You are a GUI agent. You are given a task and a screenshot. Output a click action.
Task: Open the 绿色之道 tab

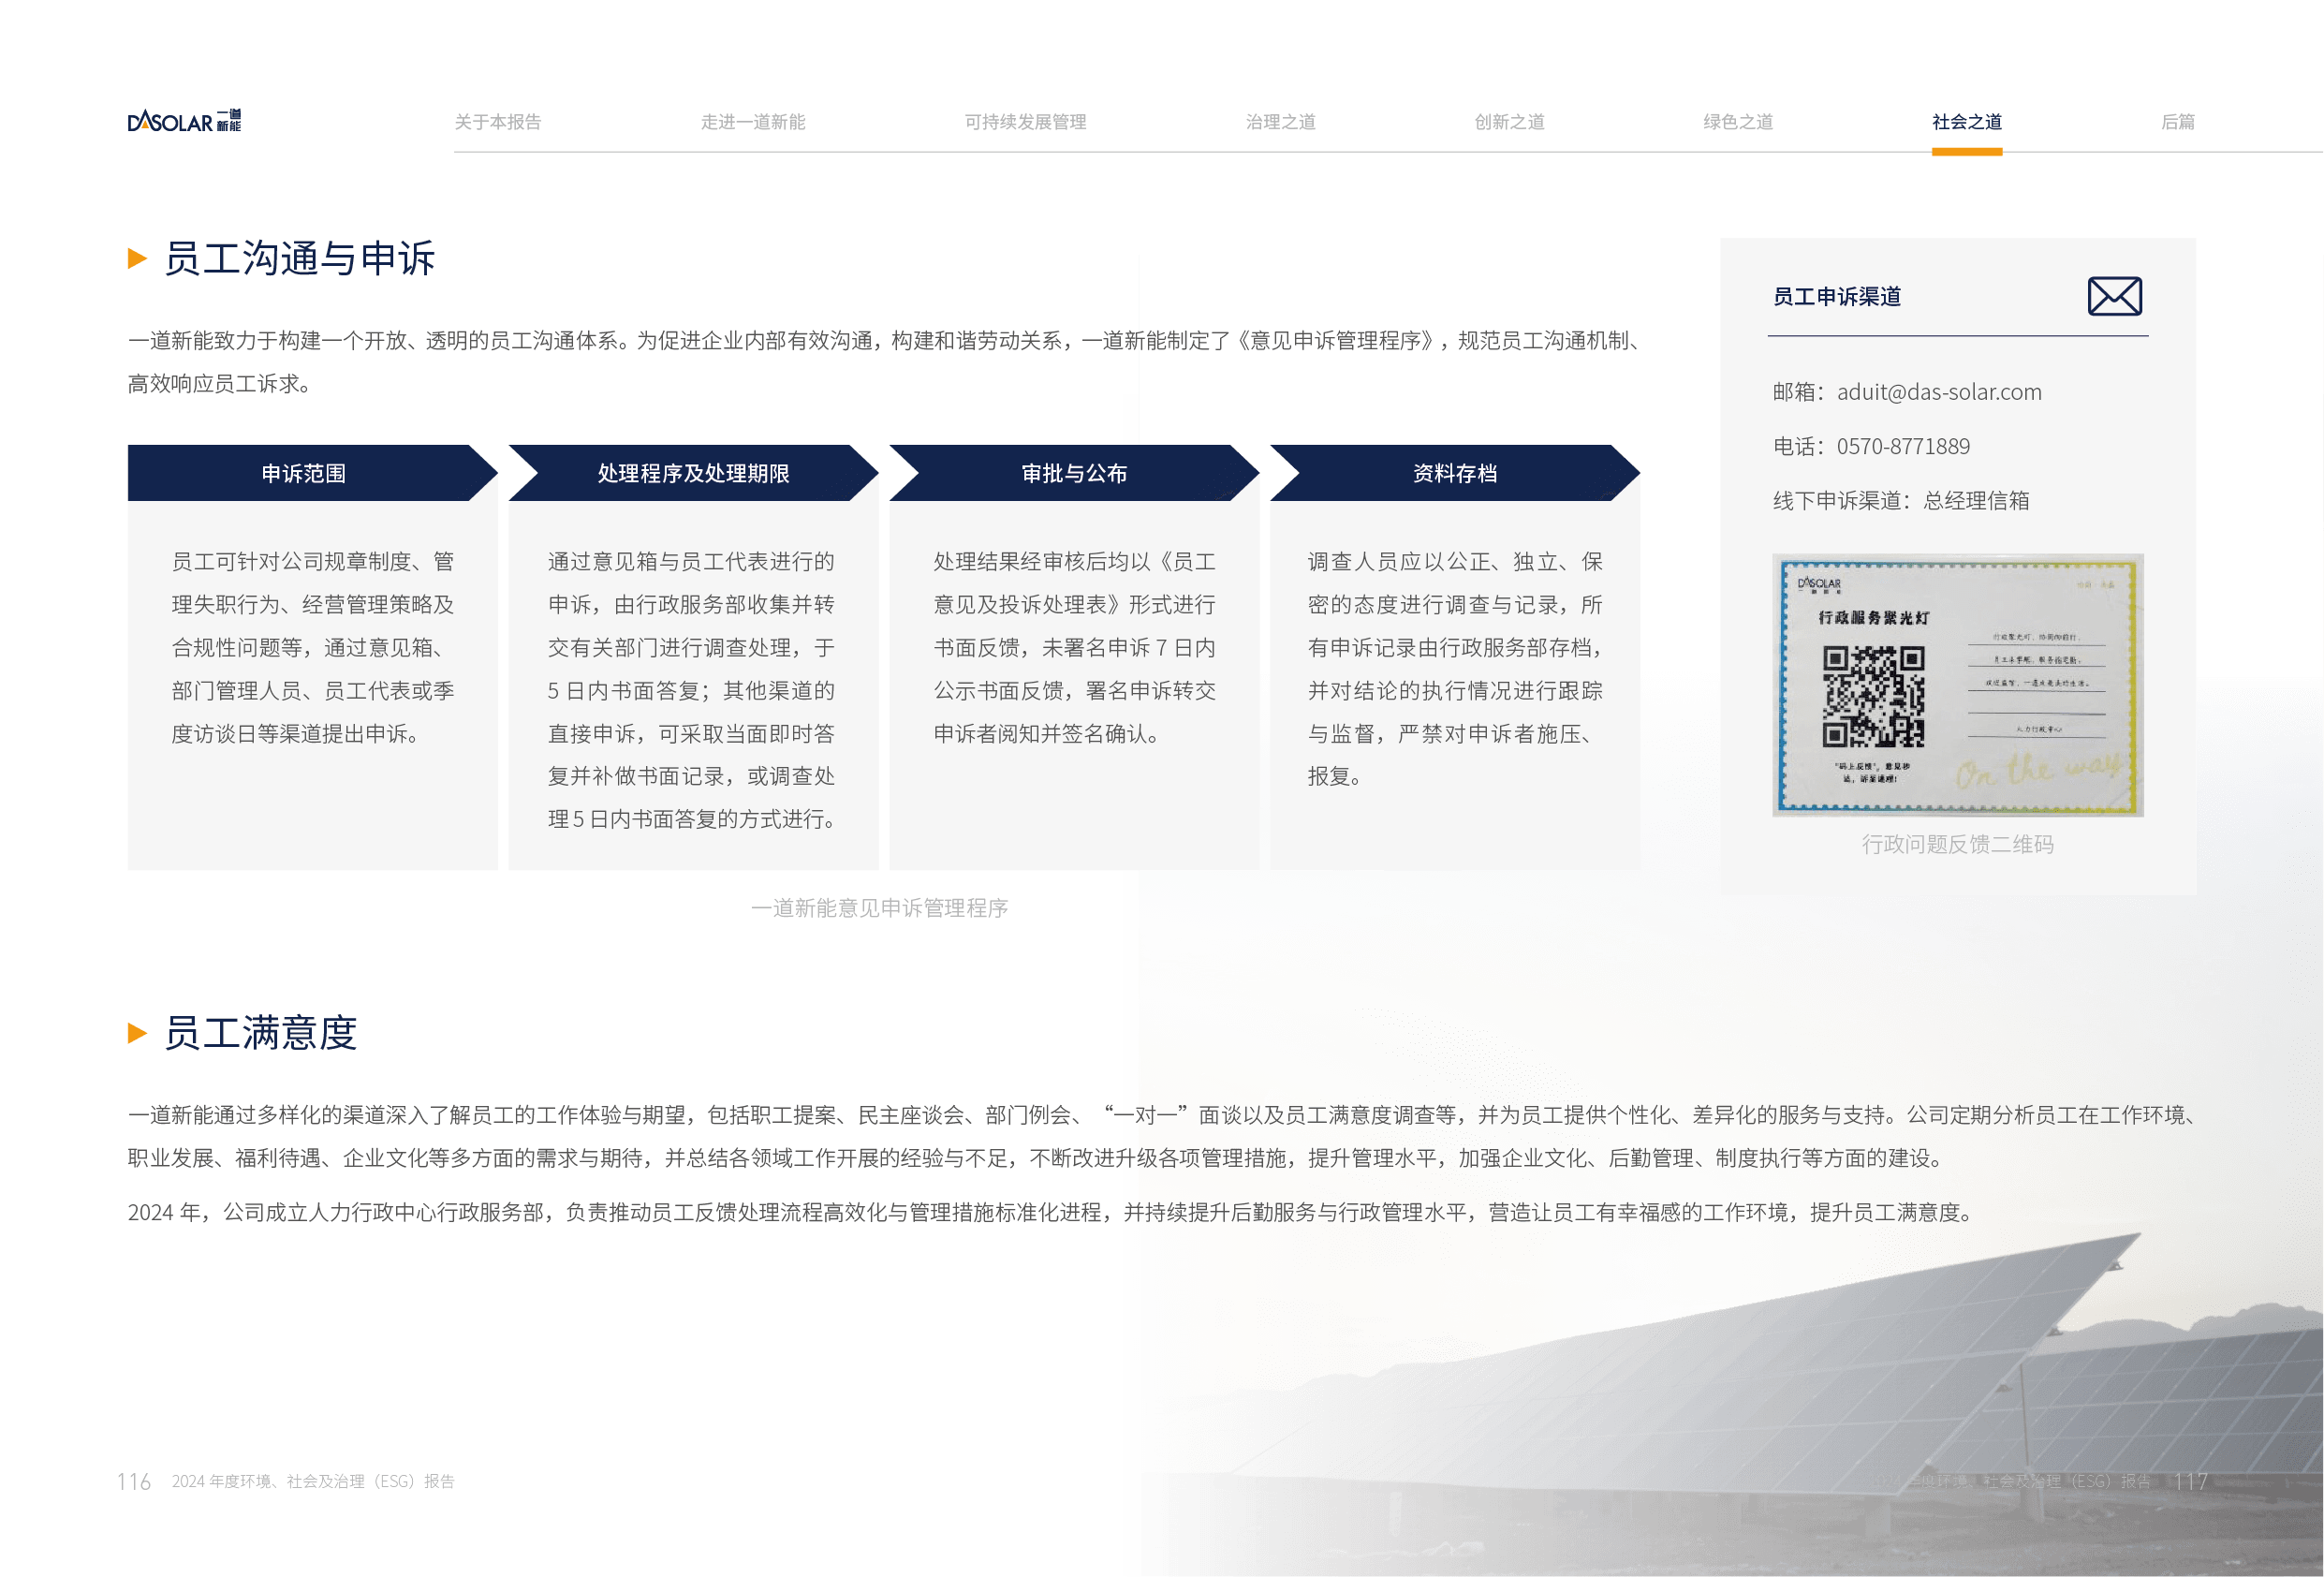tap(1738, 122)
